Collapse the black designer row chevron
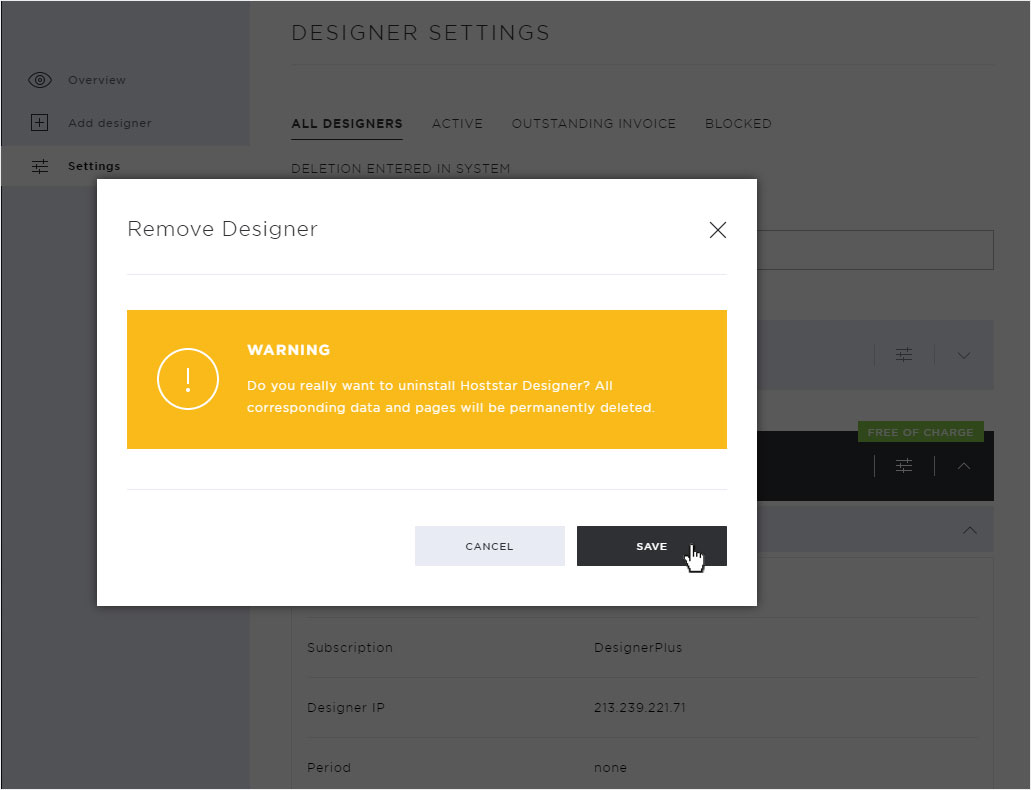Image resolution: width=1031 pixels, height=790 pixels. pyautogui.click(x=964, y=466)
